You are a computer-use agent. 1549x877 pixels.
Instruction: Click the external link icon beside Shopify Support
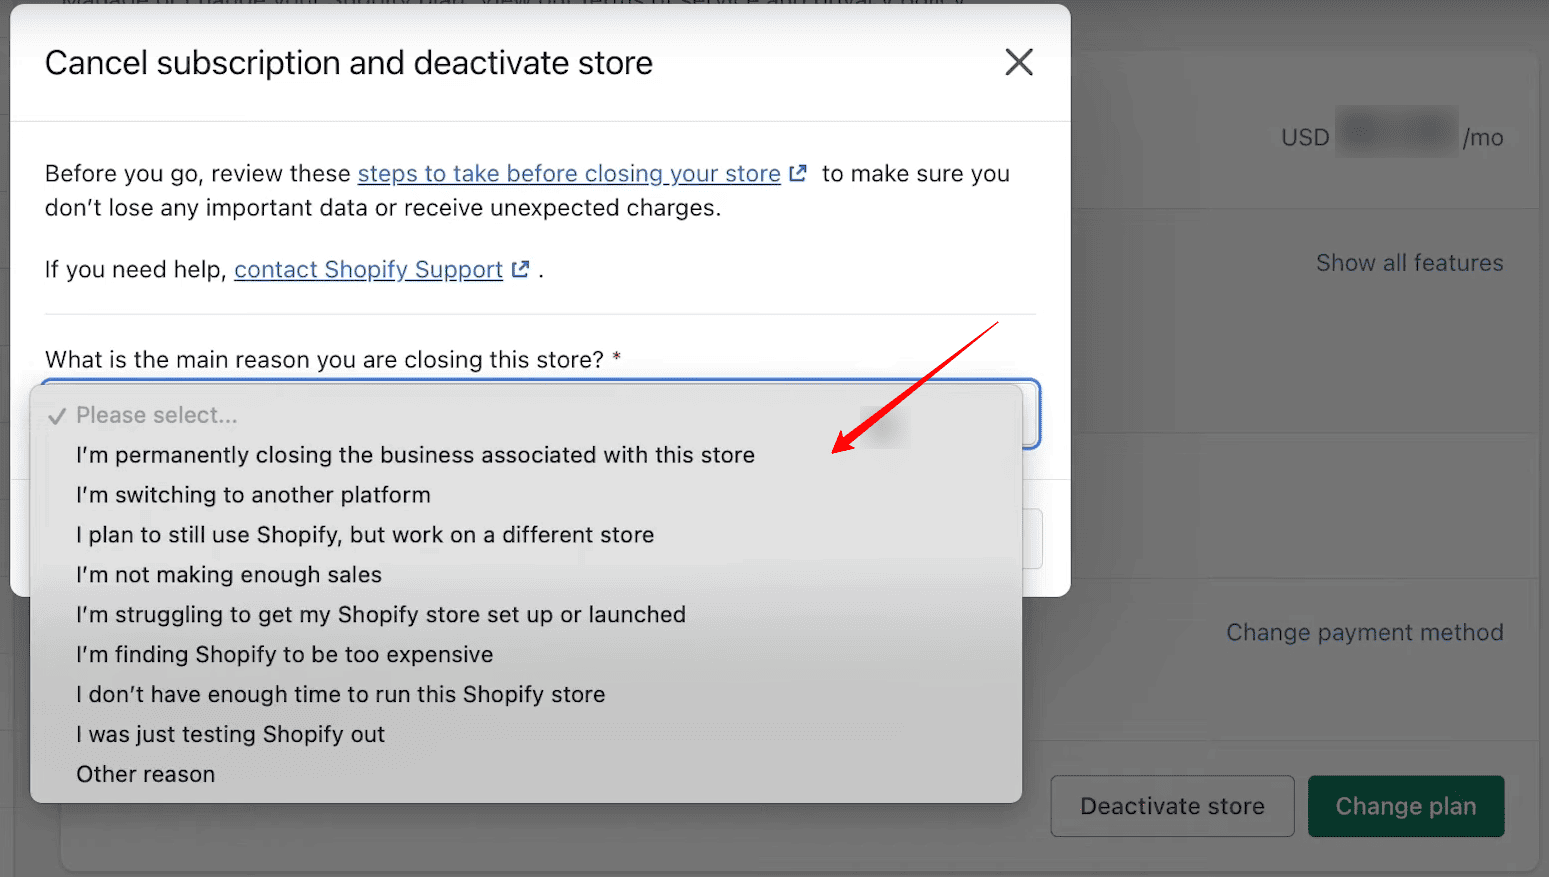(x=519, y=268)
